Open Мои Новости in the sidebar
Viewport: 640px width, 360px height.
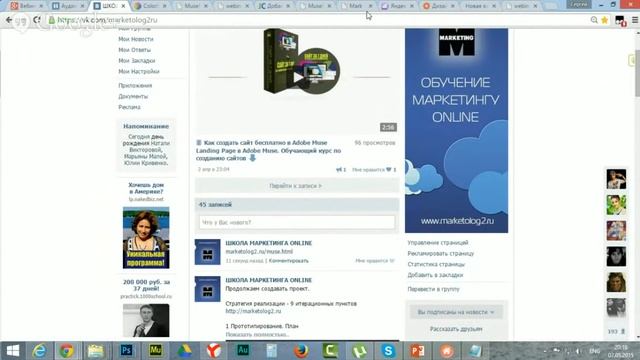[x=136, y=39]
